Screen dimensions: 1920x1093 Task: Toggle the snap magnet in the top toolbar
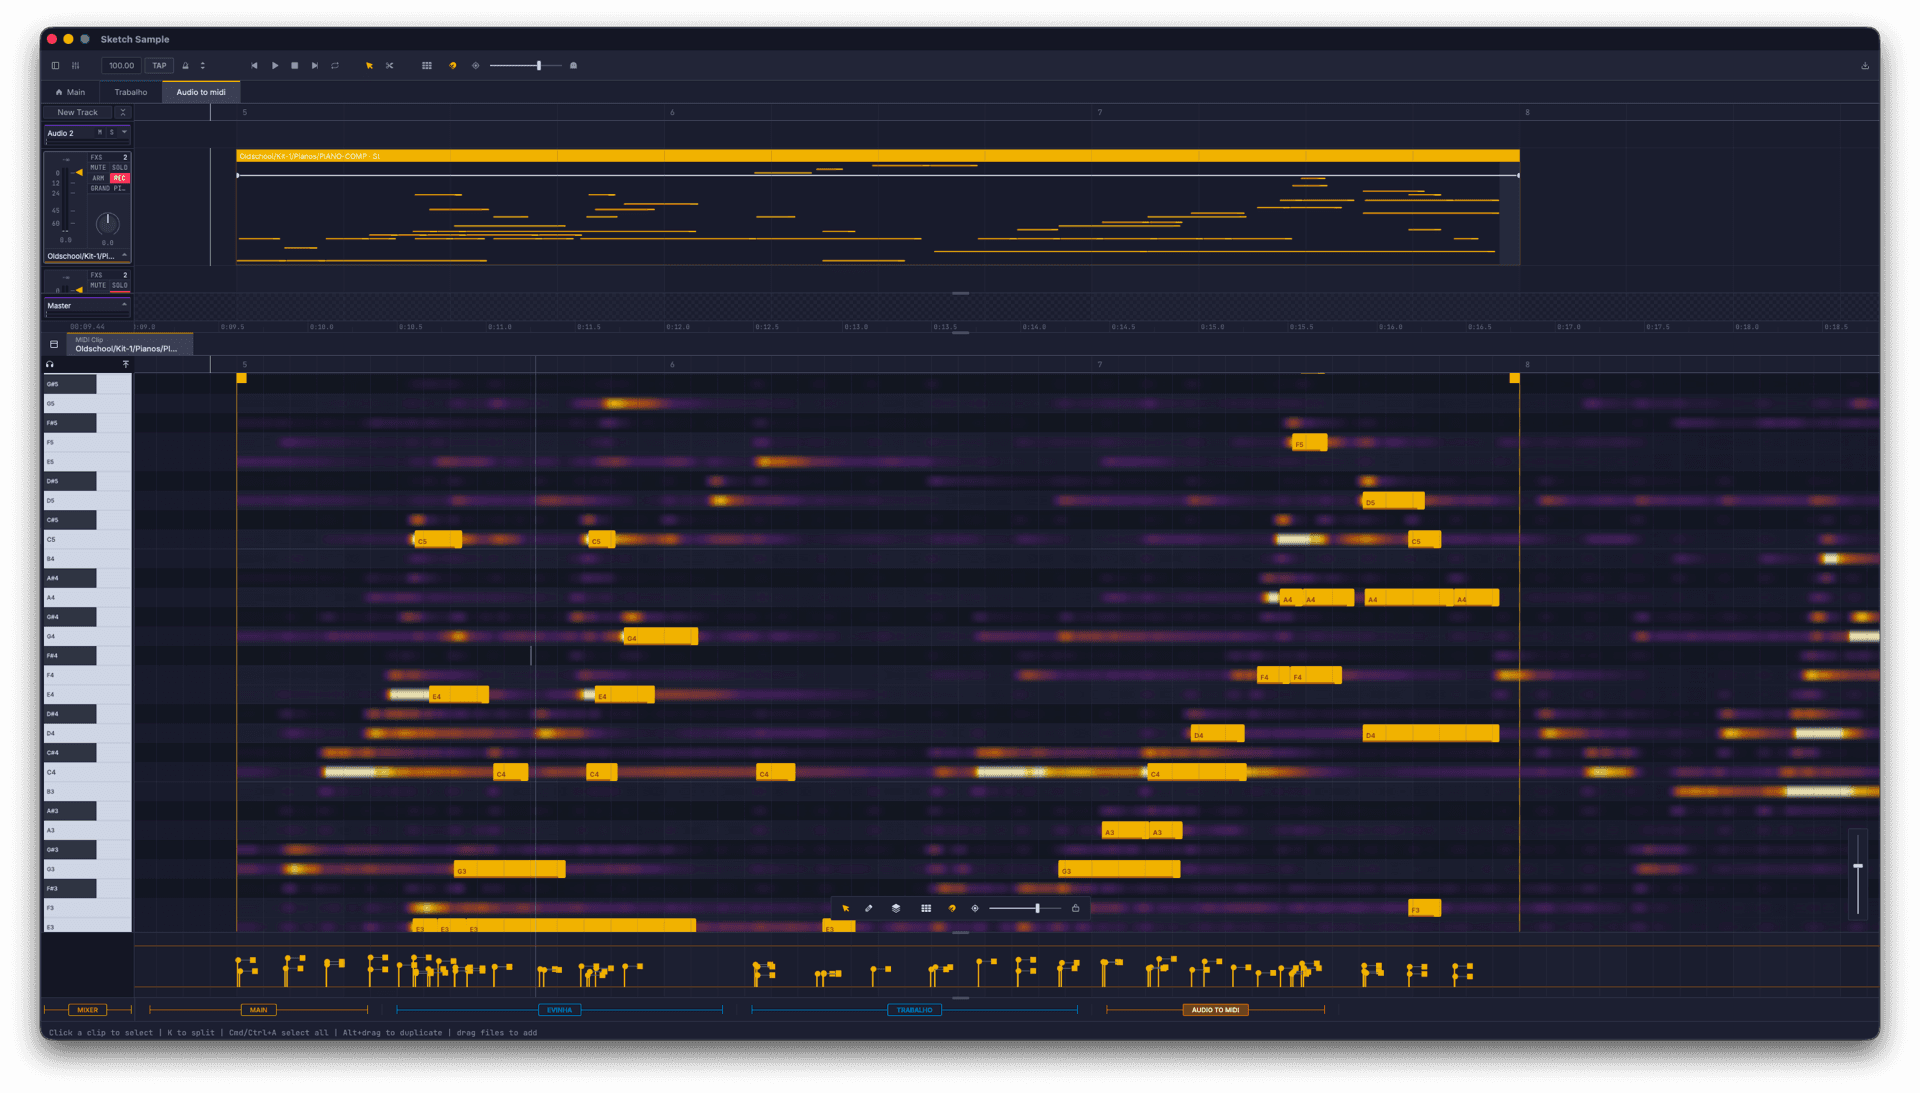tap(452, 66)
